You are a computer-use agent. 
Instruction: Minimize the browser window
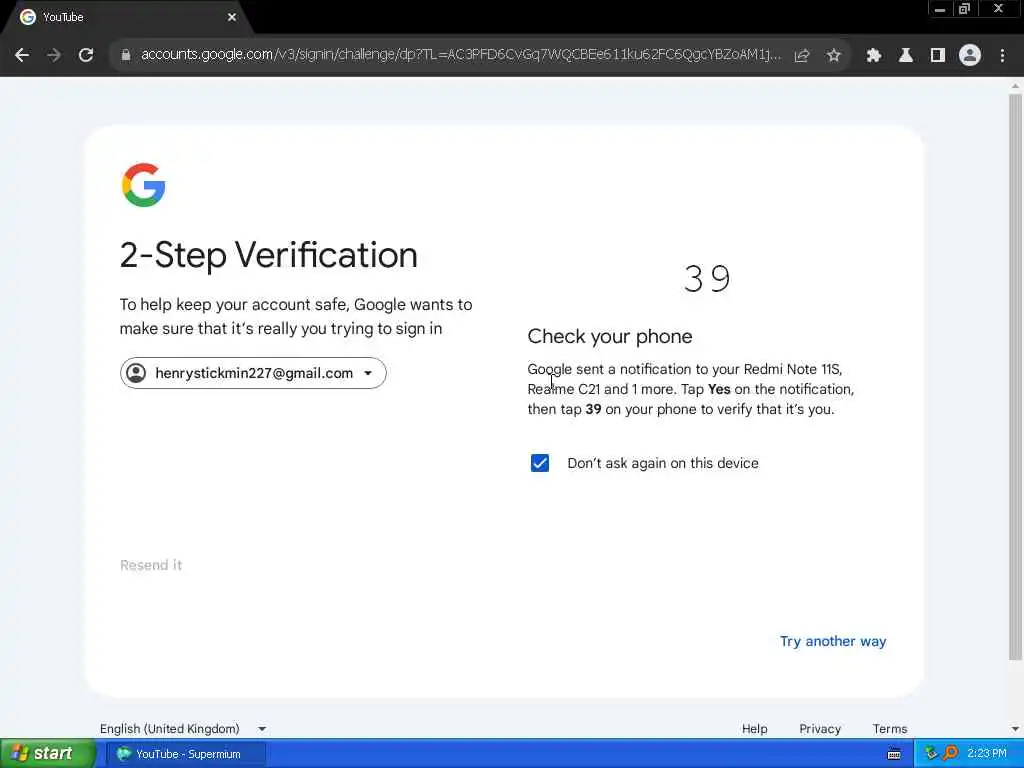tap(940, 9)
